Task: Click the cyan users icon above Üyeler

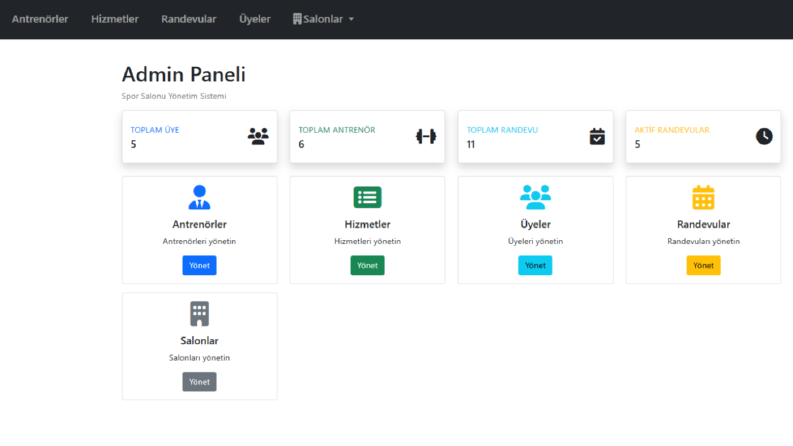Action: [536, 197]
